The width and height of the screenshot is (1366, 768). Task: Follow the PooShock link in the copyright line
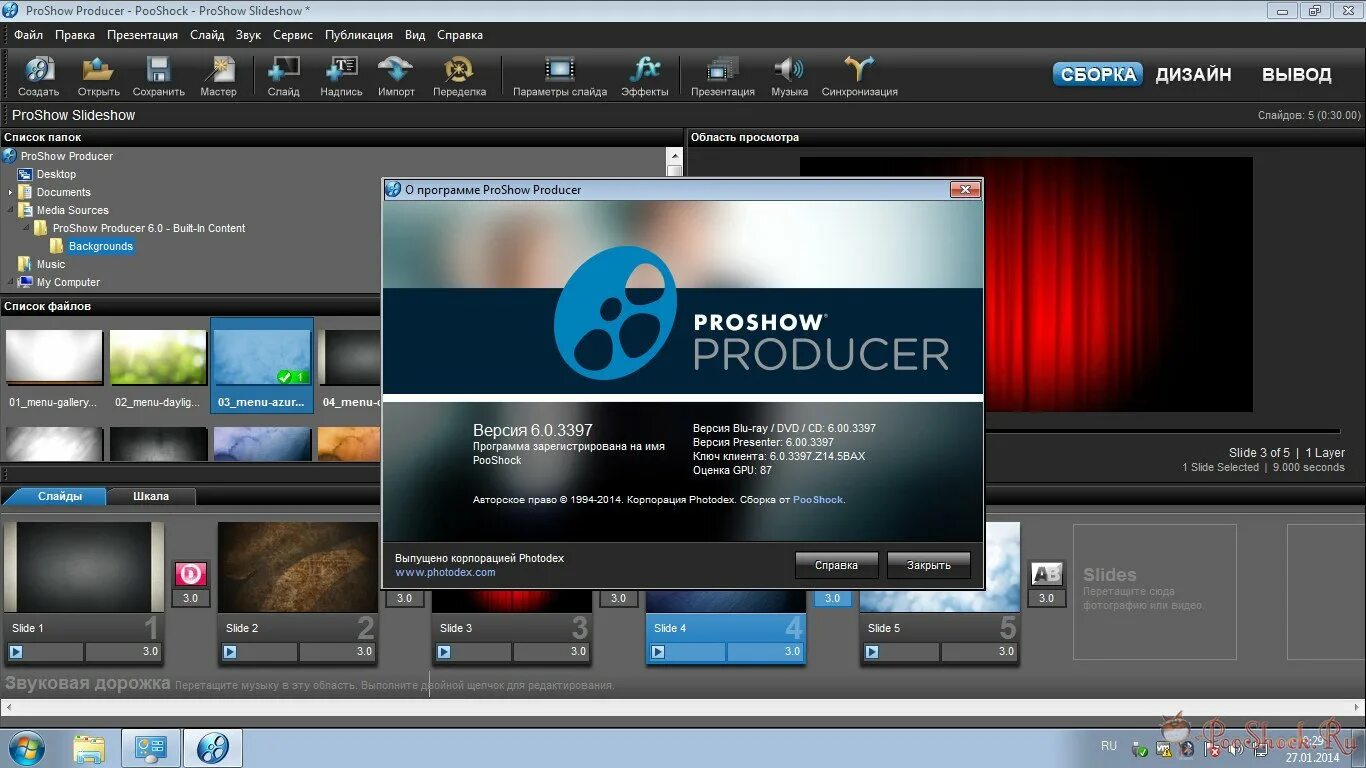coord(818,499)
